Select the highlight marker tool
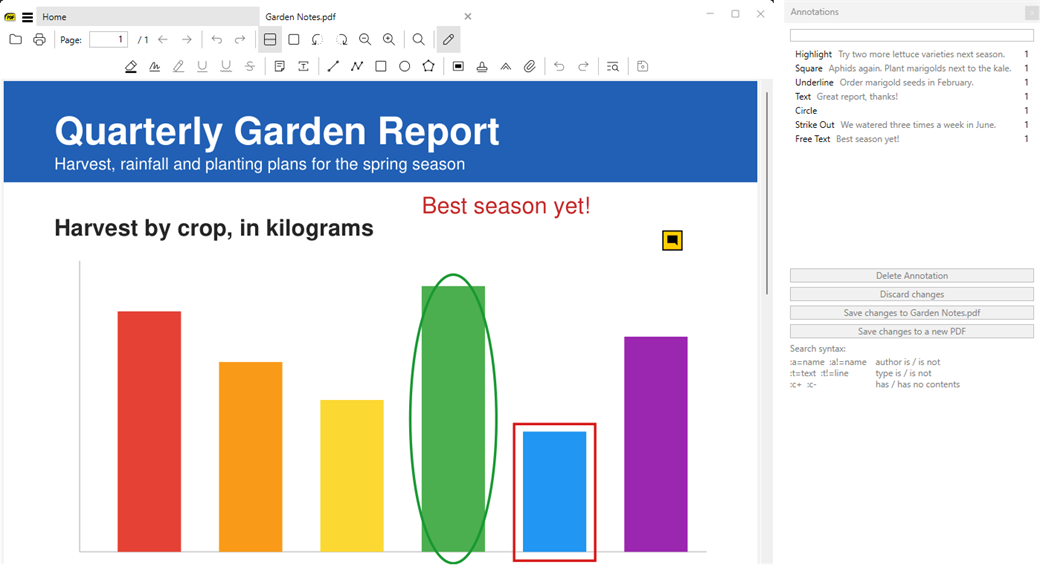Screen dimensions: 1040x565 click(x=131, y=66)
